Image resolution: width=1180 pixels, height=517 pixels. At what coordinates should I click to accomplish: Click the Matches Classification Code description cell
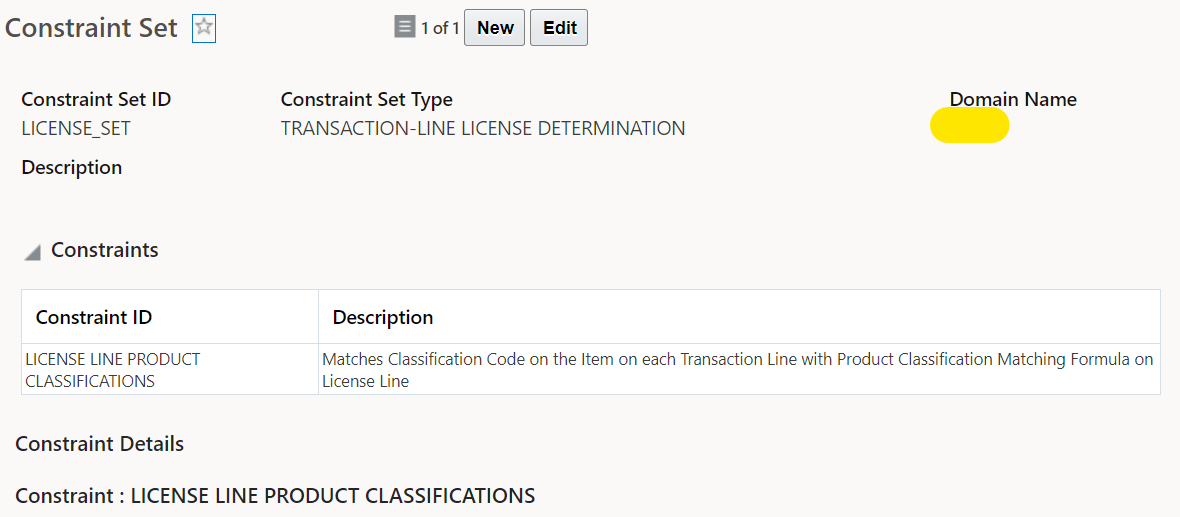pos(738,370)
